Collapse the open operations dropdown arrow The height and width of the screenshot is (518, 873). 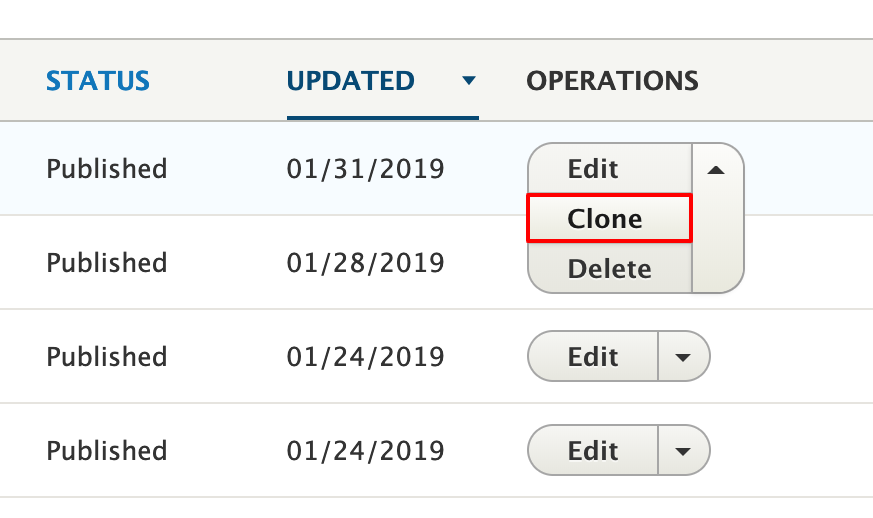click(716, 170)
